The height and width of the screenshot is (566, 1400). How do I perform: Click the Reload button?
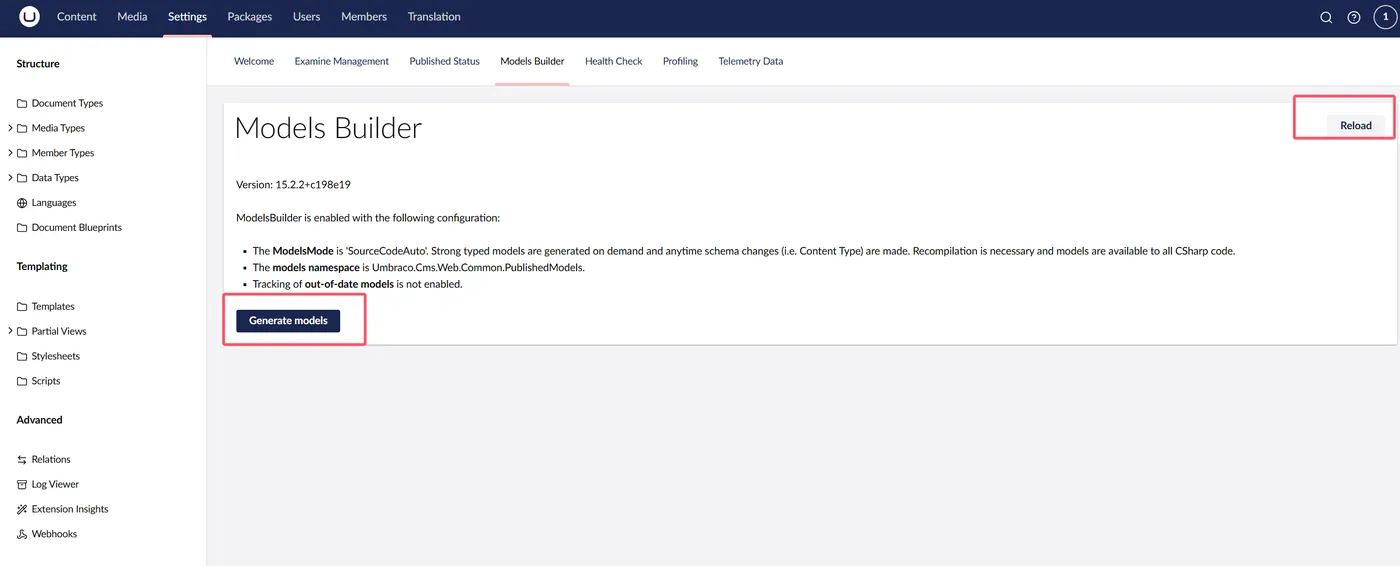[1356, 125]
